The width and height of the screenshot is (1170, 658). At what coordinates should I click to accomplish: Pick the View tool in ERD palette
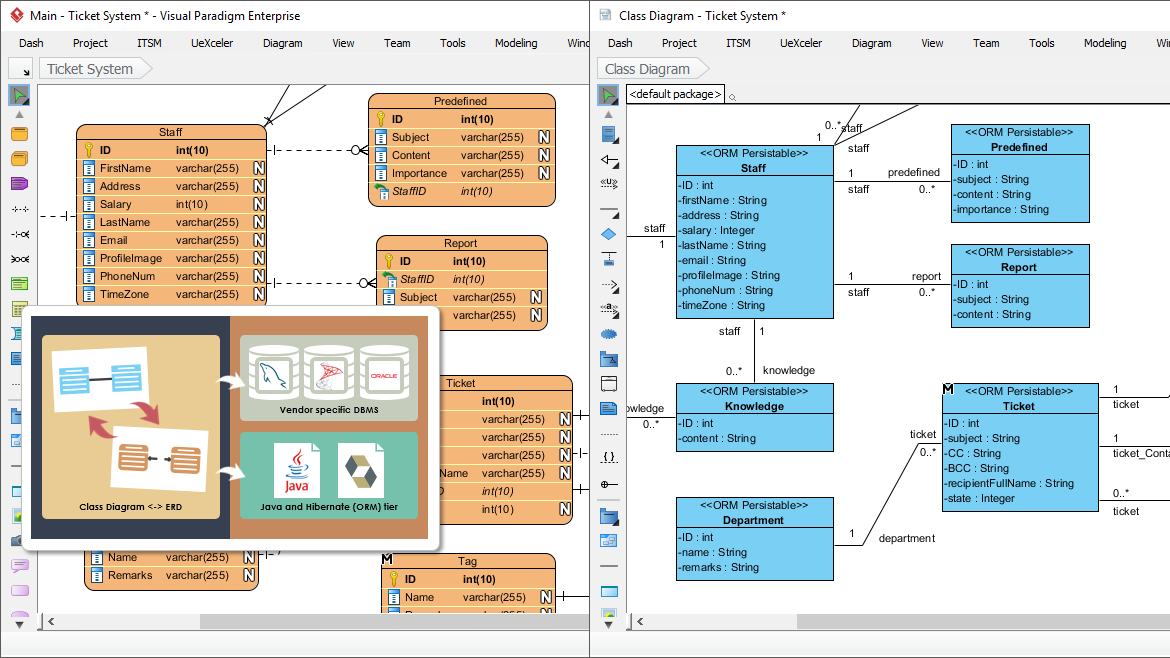point(19,159)
